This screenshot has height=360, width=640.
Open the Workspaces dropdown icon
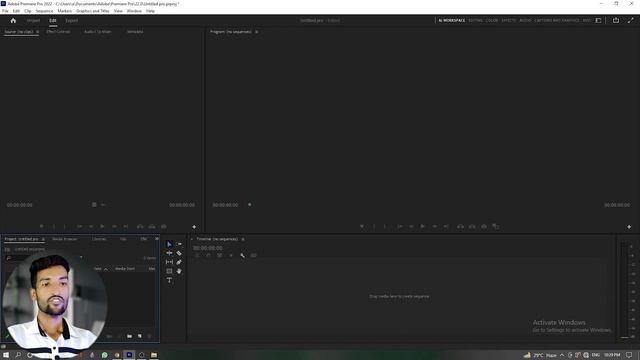(598, 20)
